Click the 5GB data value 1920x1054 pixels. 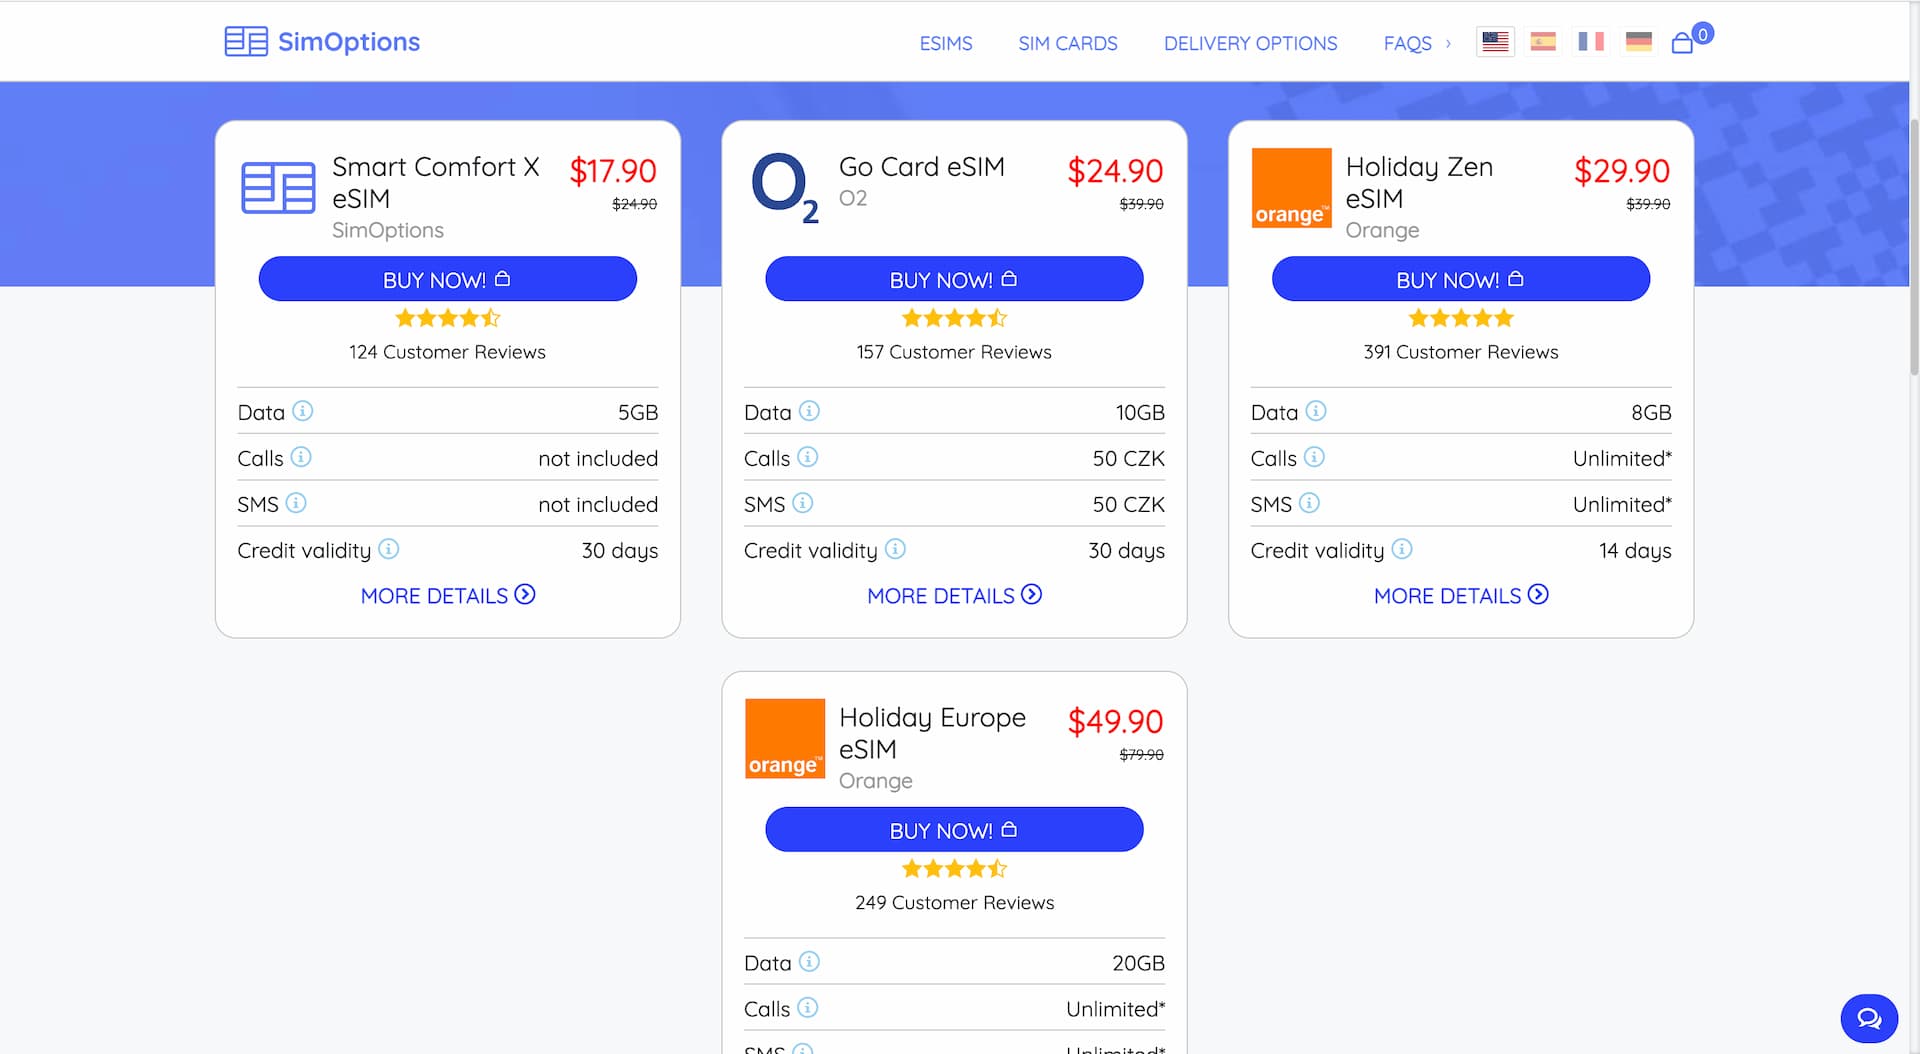pos(638,412)
